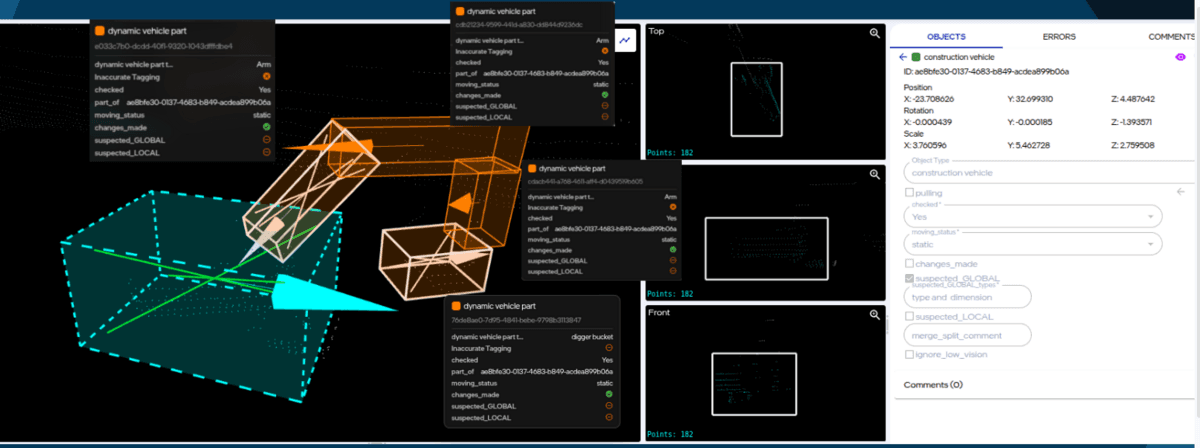The height and width of the screenshot is (448, 1200).
Task: Click the Points: 182 label in Top view
Action: (x=671, y=152)
